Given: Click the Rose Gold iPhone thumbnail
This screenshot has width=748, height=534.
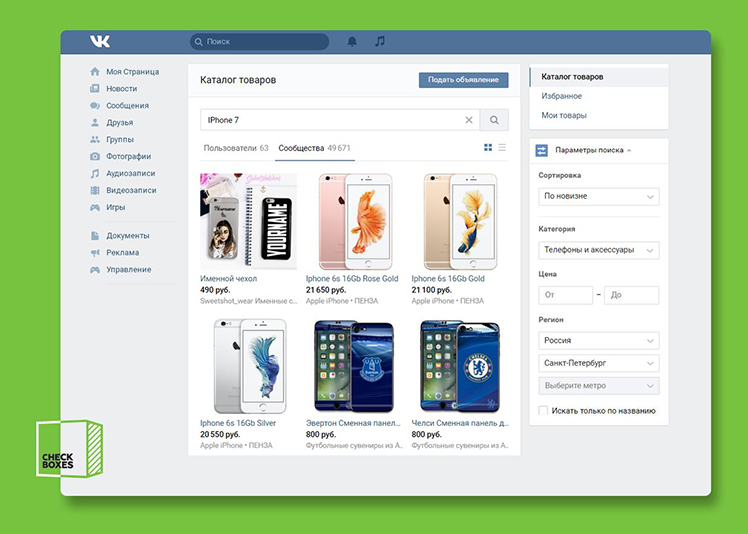Looking at the screenshot, I should [355, 221].
